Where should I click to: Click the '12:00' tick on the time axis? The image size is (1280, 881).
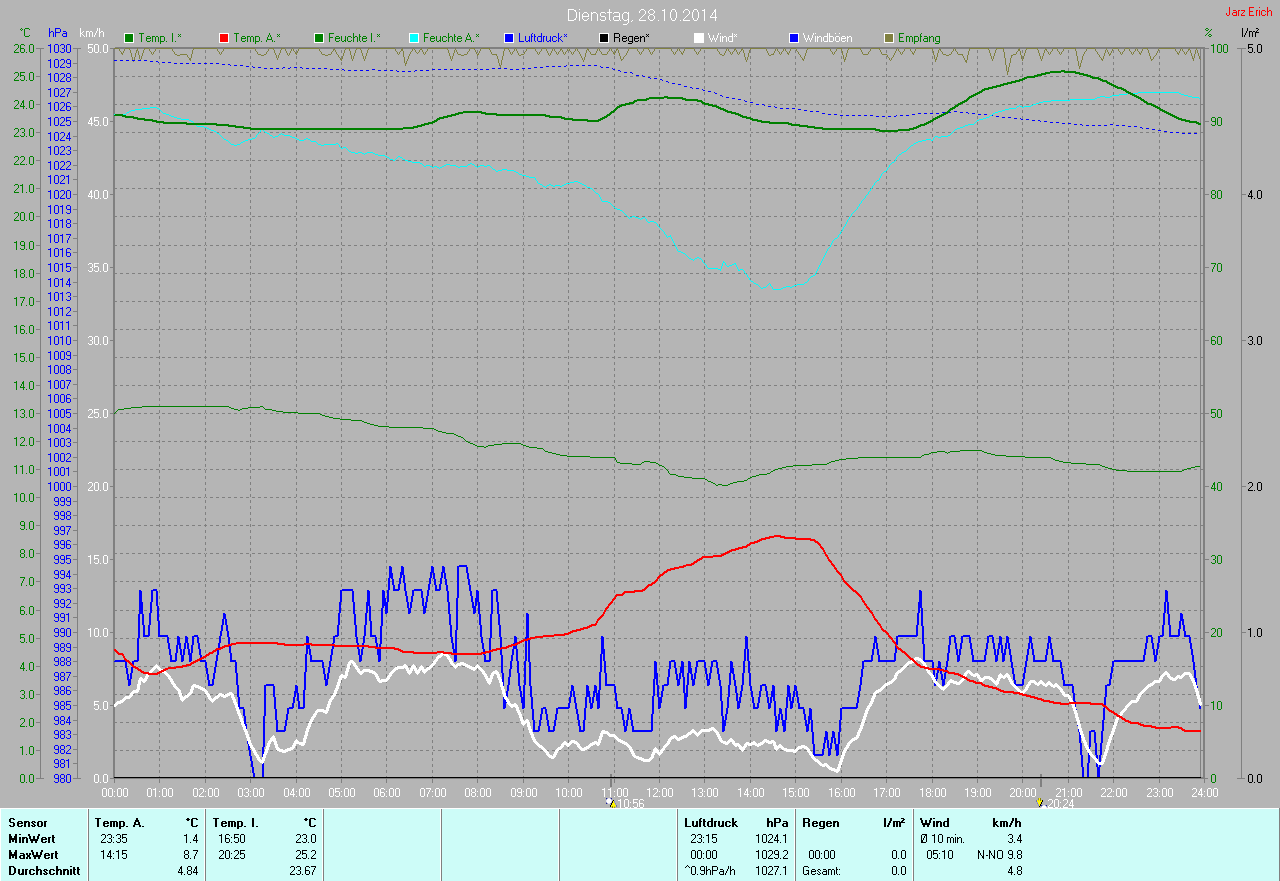coord(660,793)
